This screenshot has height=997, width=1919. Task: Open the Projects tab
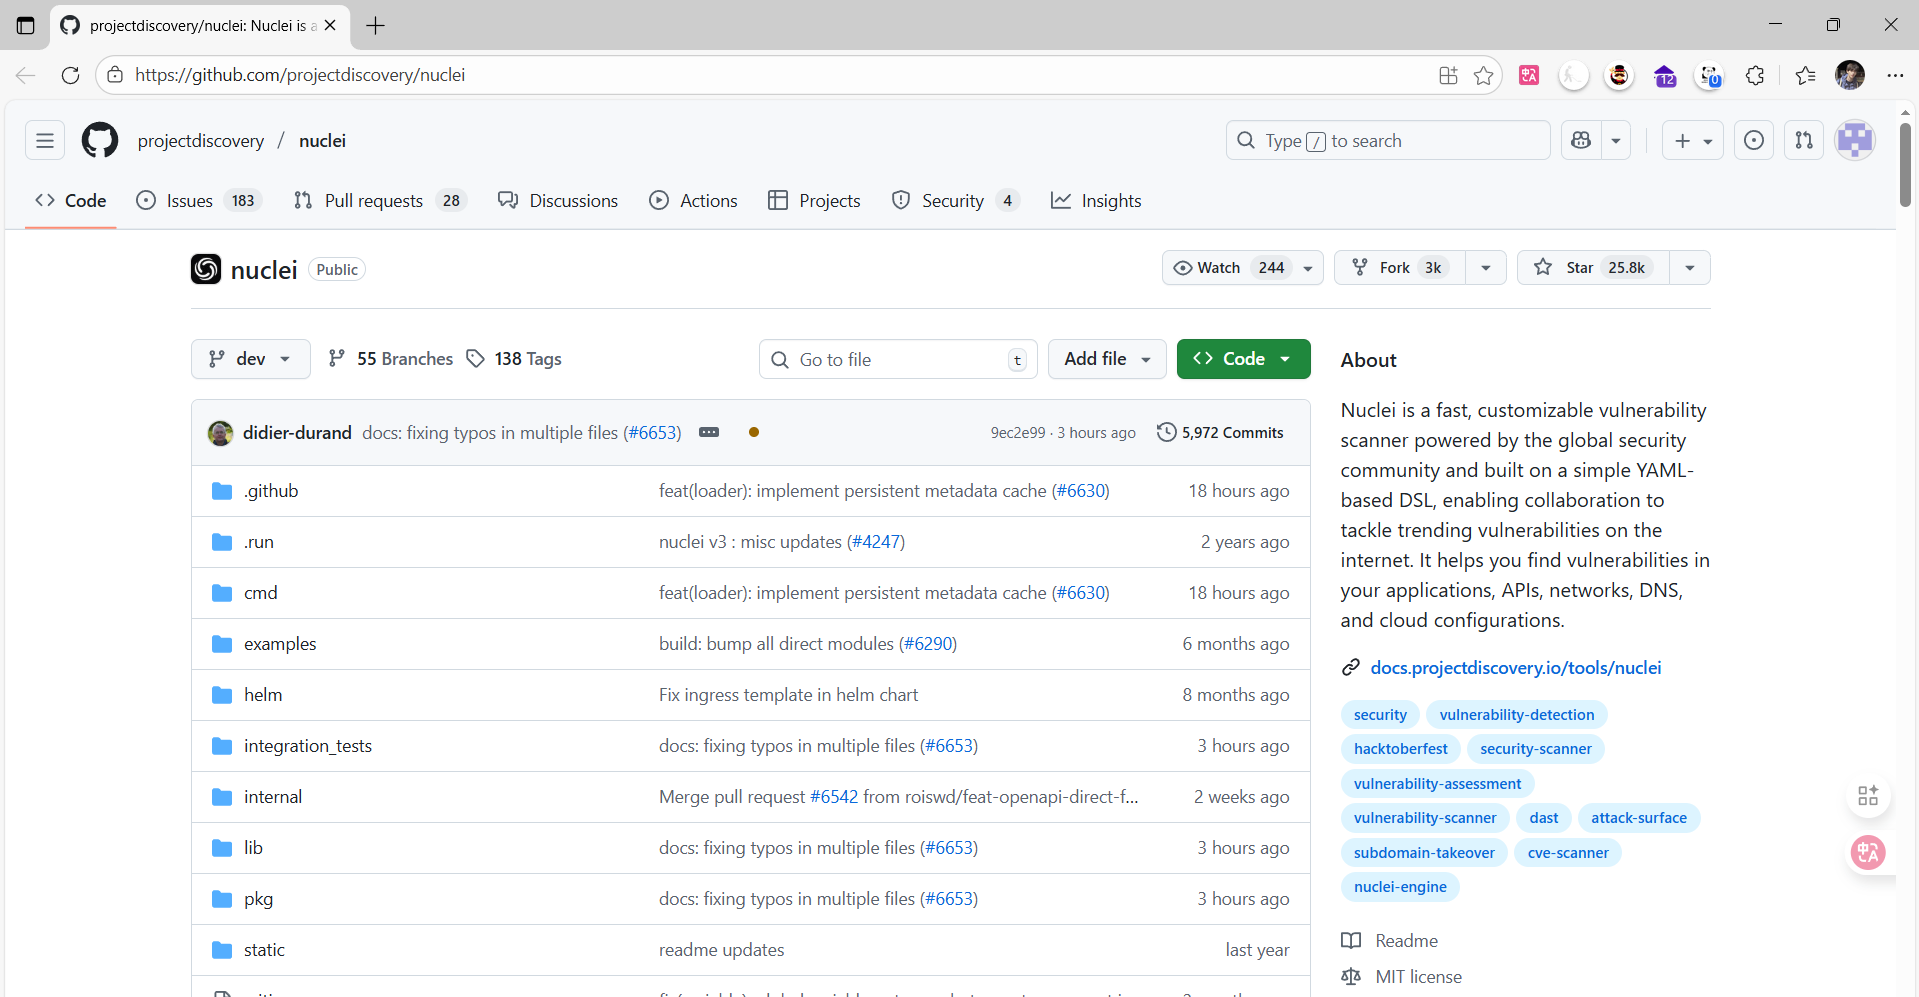coord(814,201)
